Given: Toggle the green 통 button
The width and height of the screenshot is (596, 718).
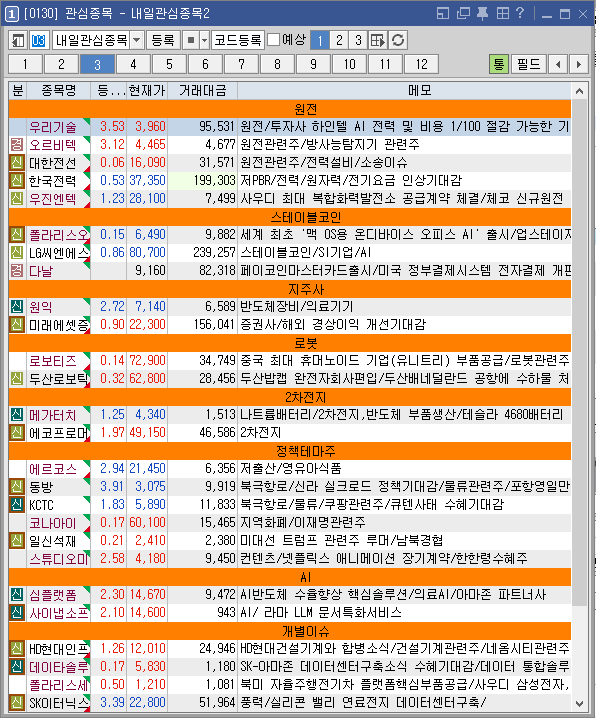Looking at the screenshot, I should 498,64.
